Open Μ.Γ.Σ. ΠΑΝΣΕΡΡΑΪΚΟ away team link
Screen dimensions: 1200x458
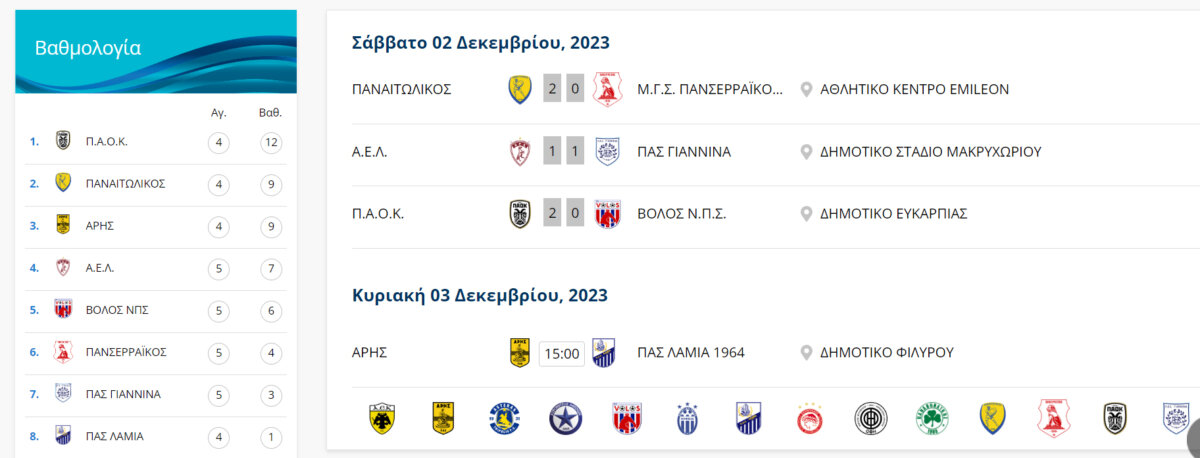(x=710, y=89)
